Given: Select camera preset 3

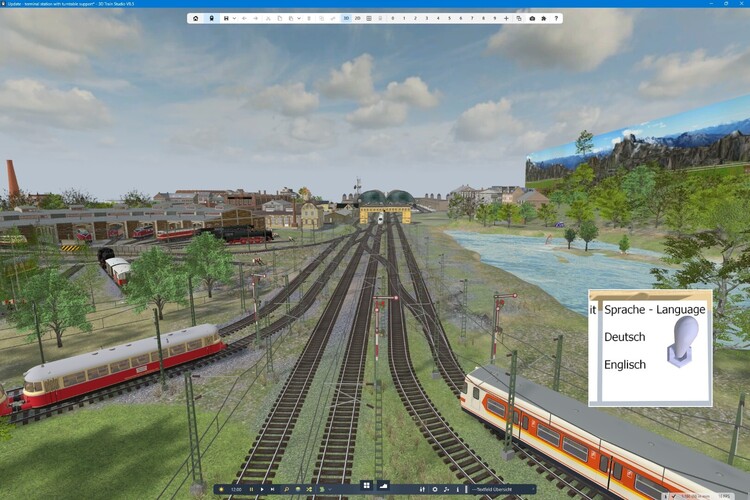Looking at the screenshot, I should [427, 18].
